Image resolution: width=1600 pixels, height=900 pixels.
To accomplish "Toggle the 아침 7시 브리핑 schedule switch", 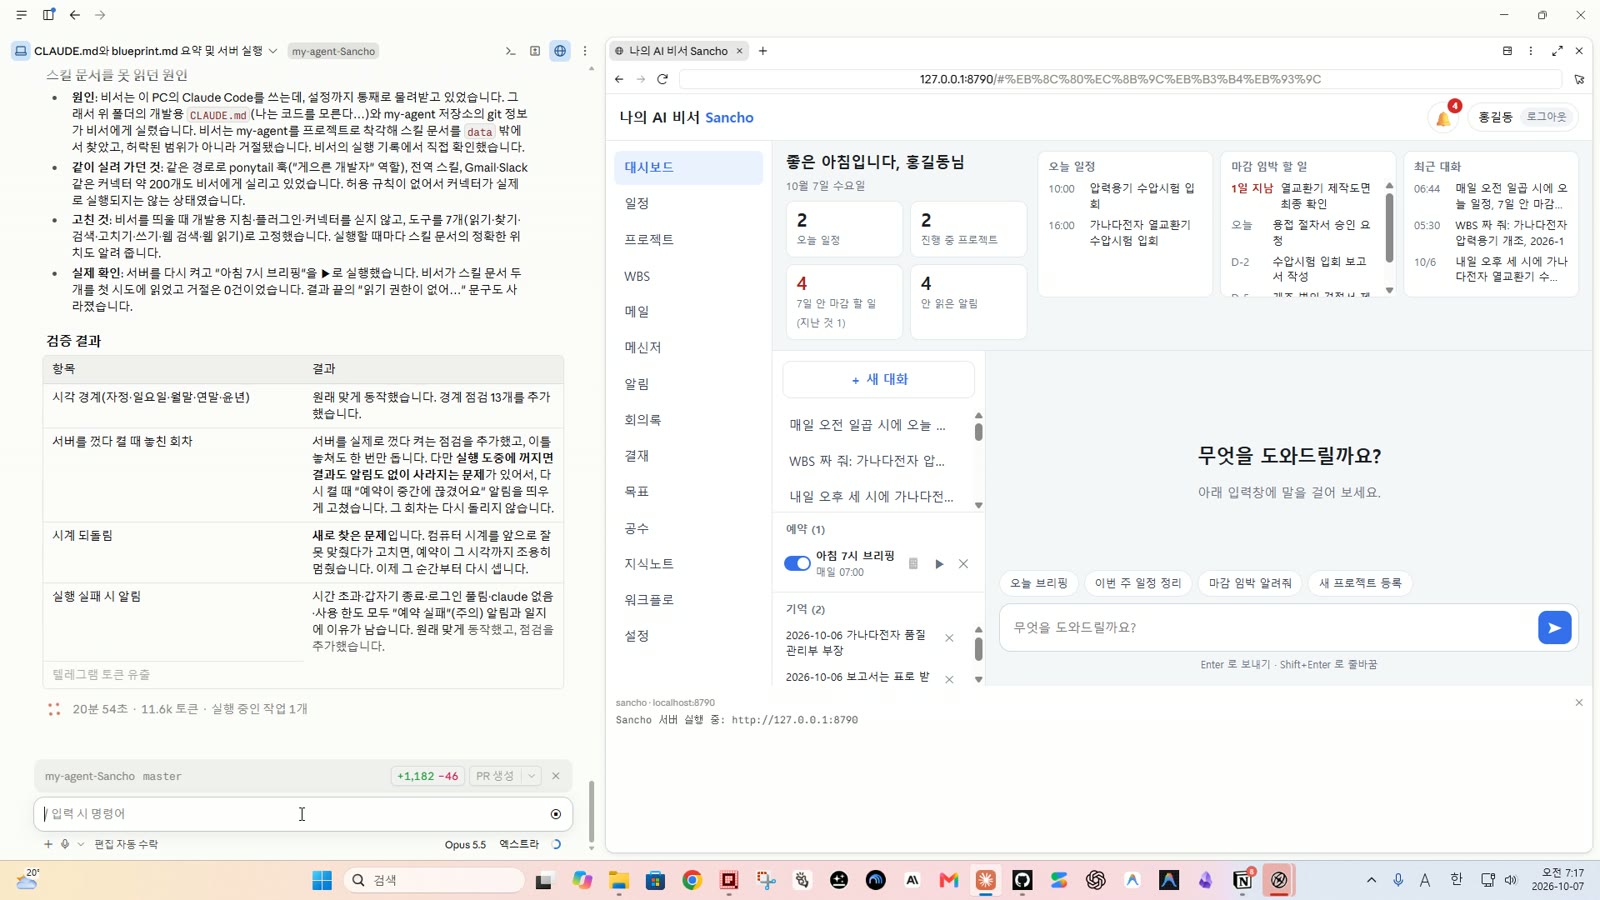I will [797, 564].
